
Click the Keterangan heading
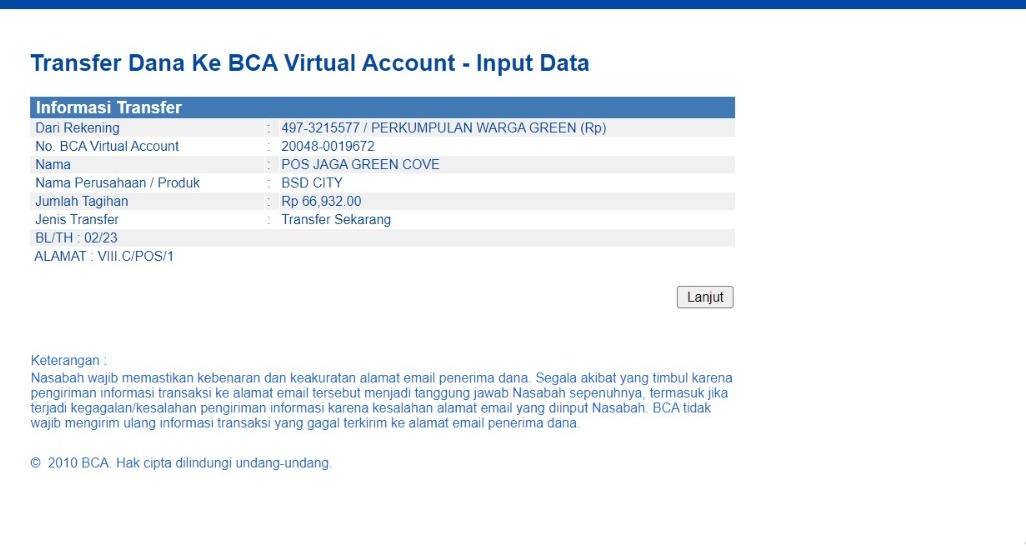coord(68,360)
